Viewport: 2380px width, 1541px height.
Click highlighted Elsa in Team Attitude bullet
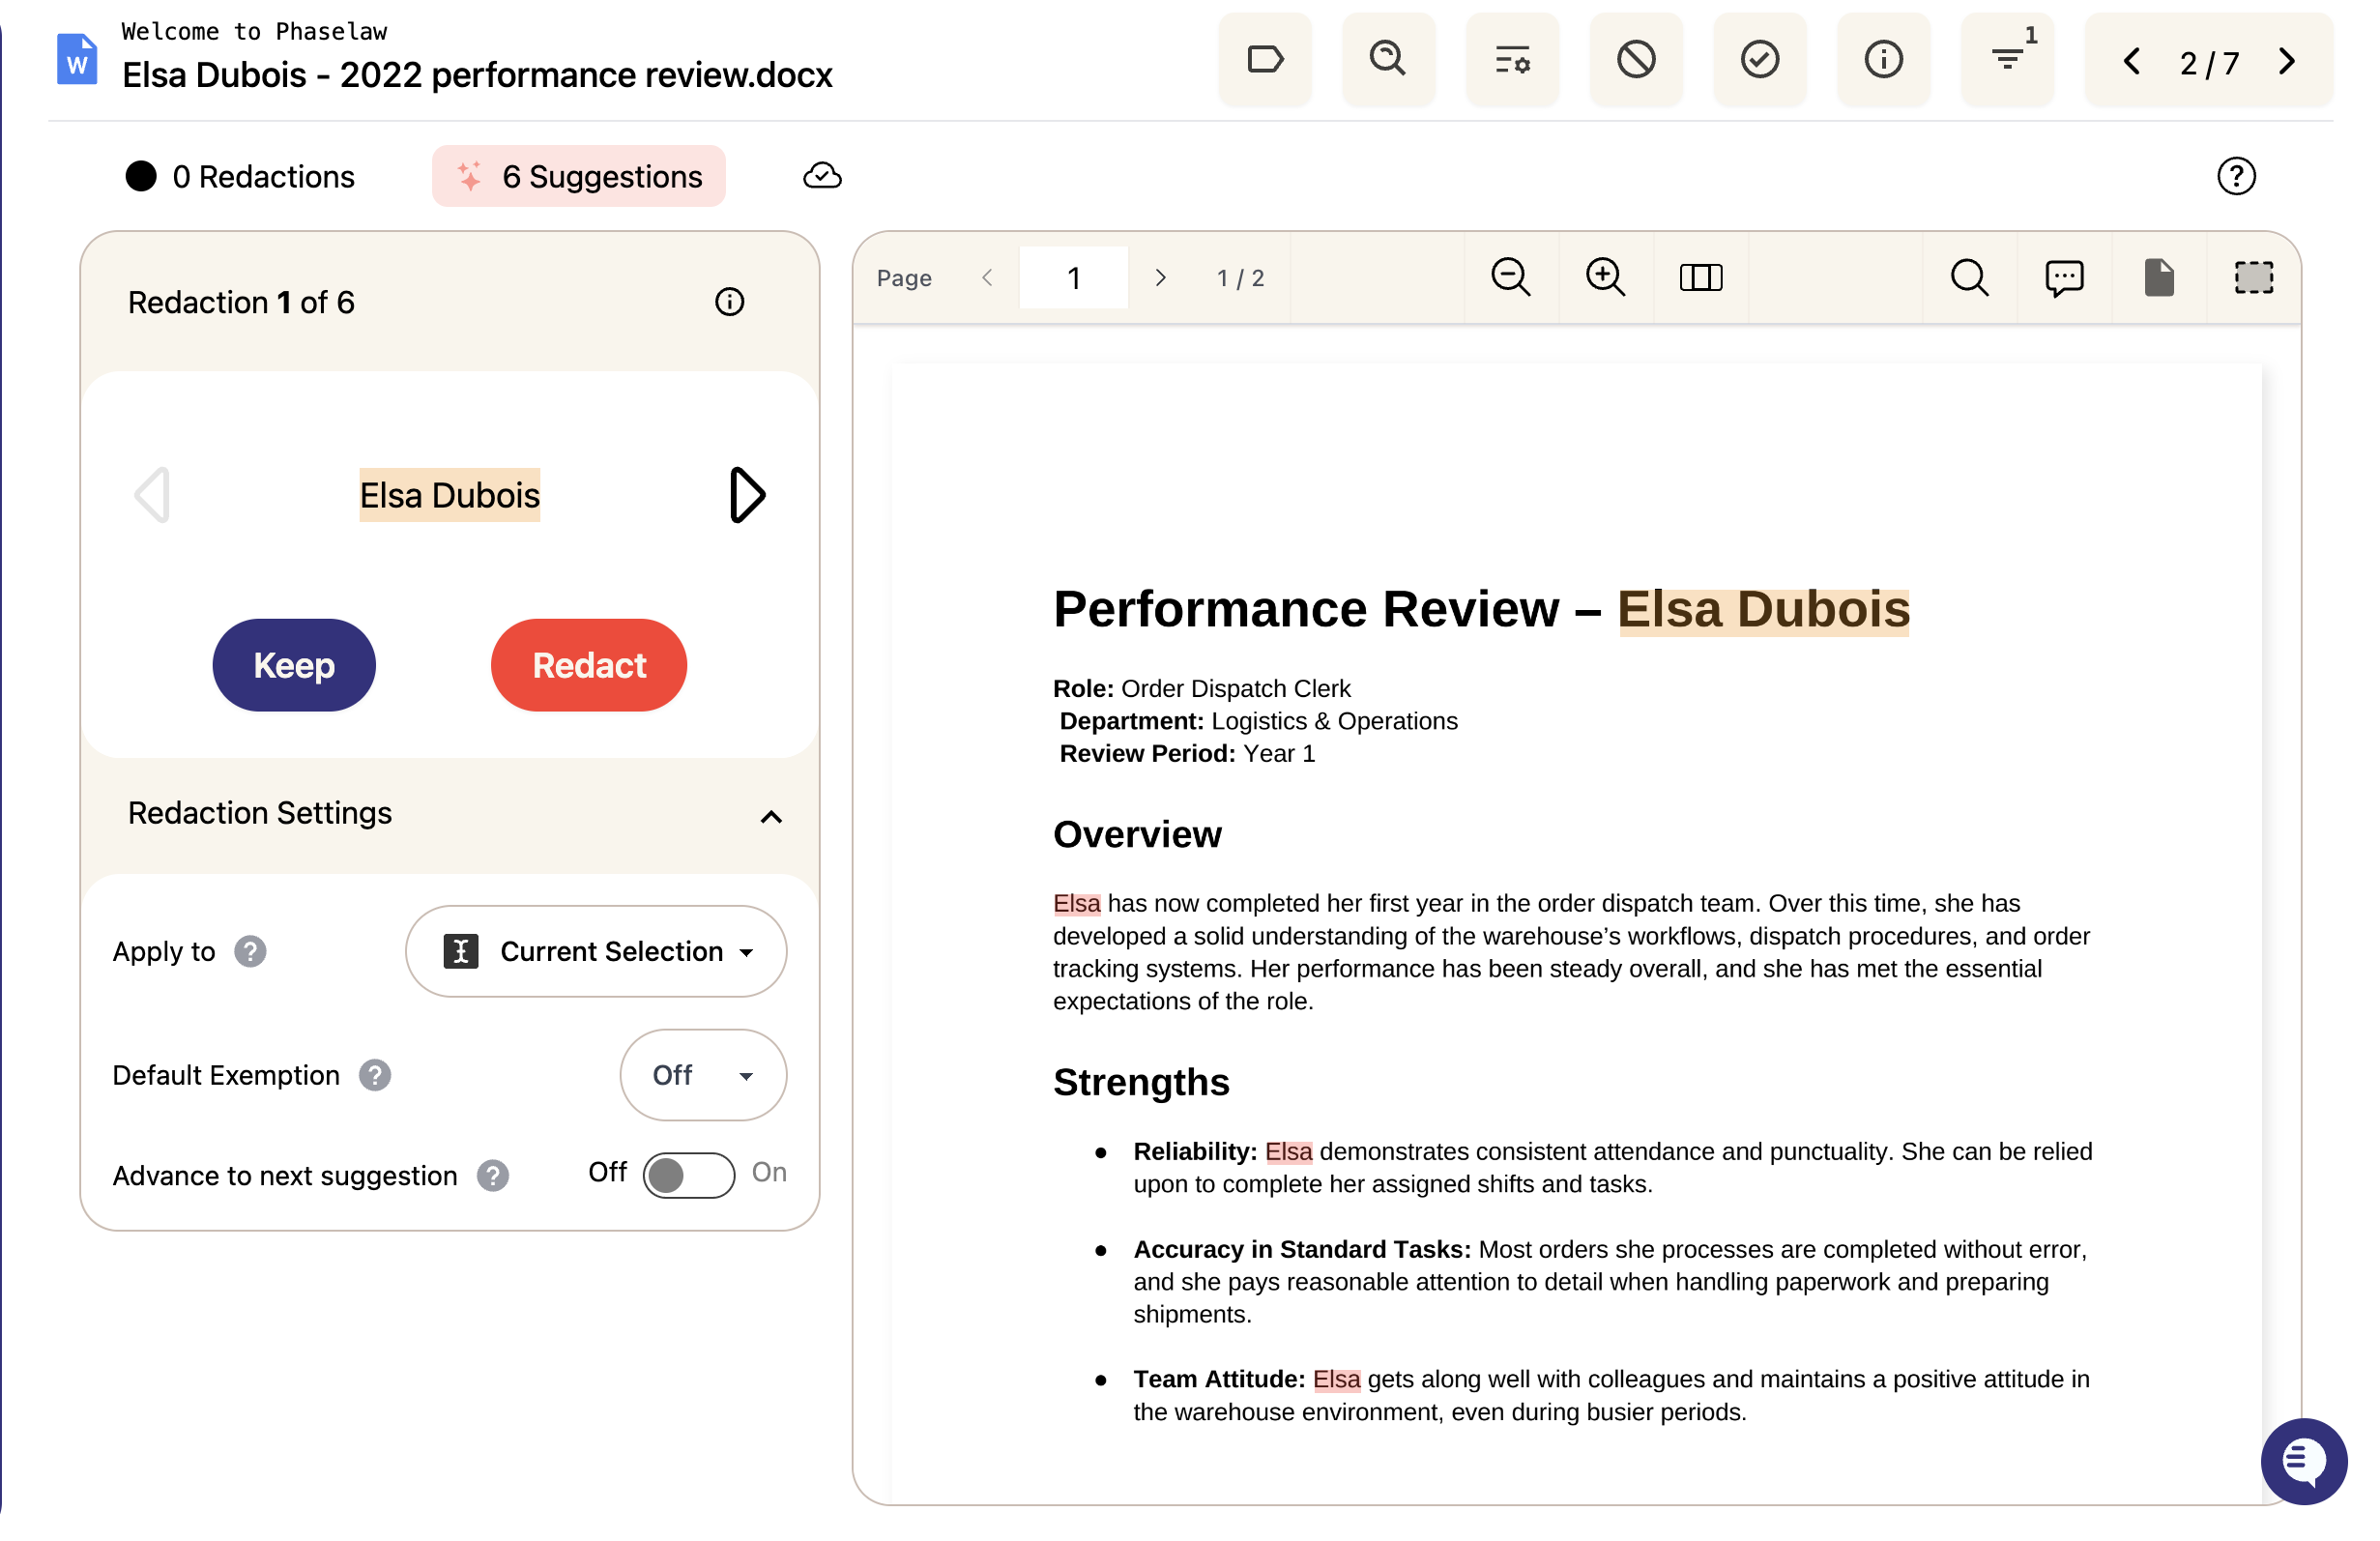coord(1336,1379)
